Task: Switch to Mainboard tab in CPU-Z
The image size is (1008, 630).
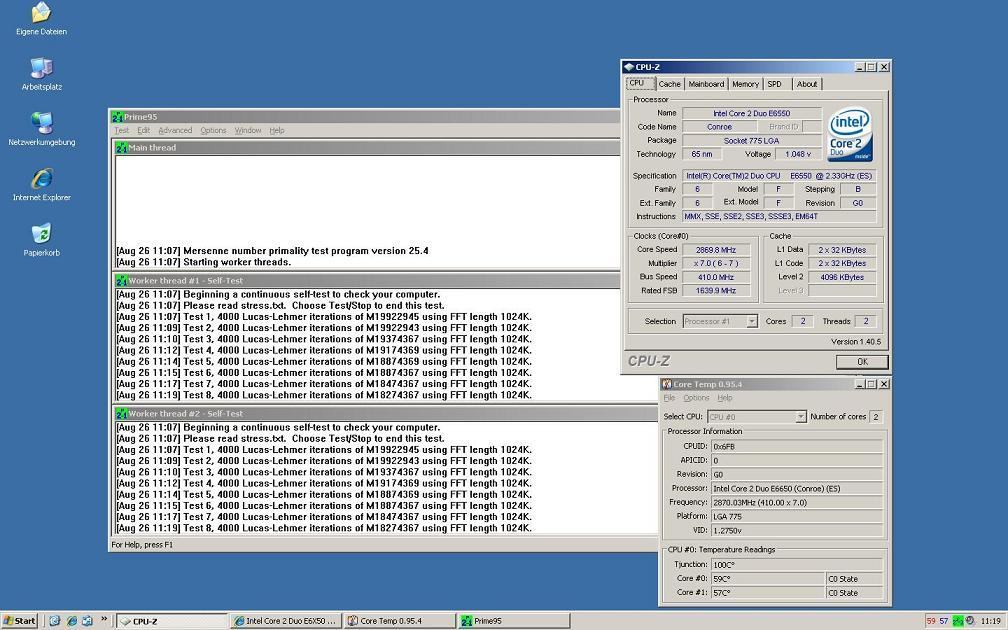Action: pos(706,84)
